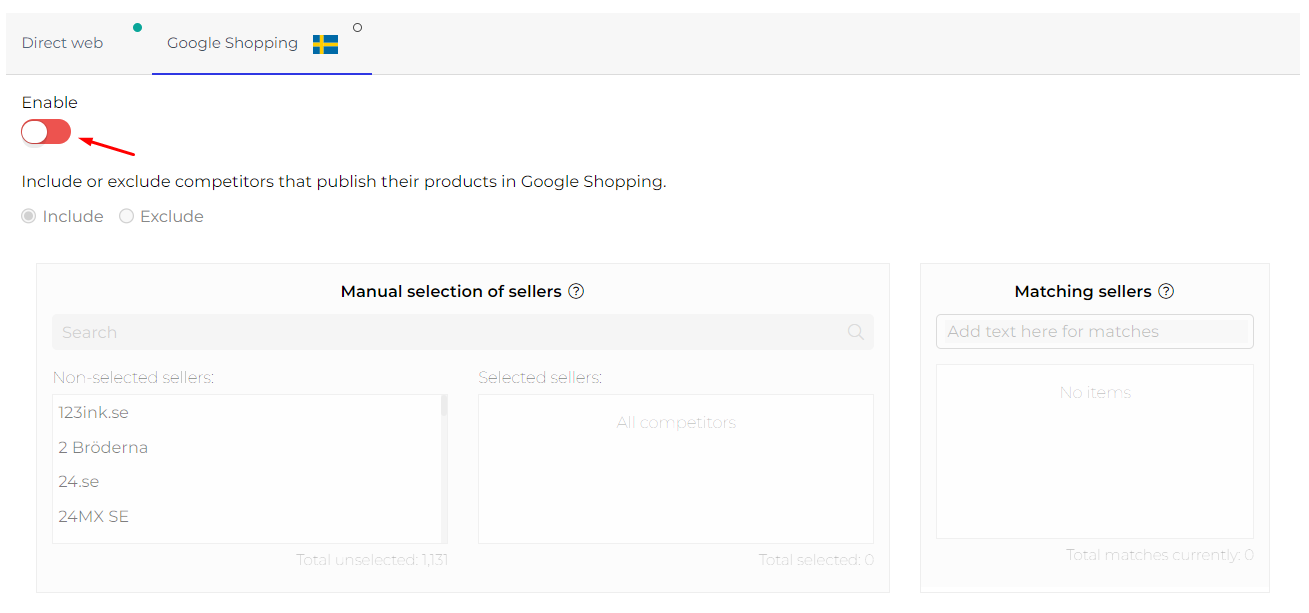The image size is (1309, 613).
Task: Select 123ink.se from non-selected sellers
Action: point(94,412)
